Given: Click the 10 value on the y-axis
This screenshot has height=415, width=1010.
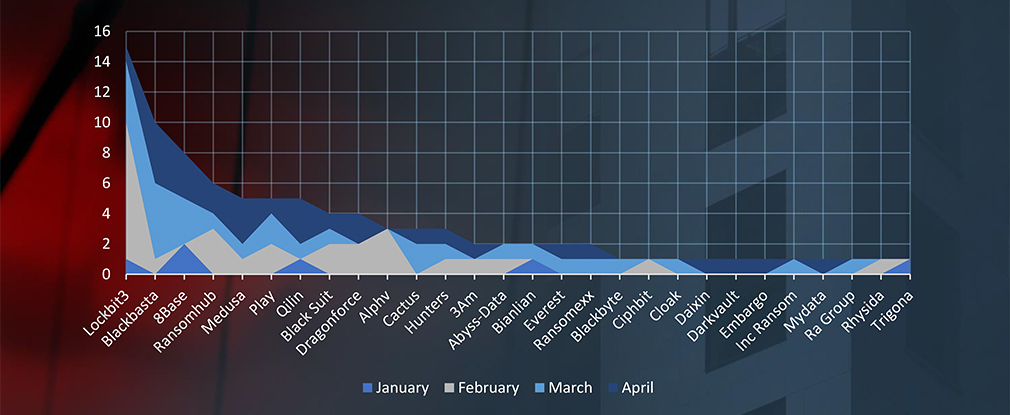Looking at the screenshot, I should click(x=103, y=122).
